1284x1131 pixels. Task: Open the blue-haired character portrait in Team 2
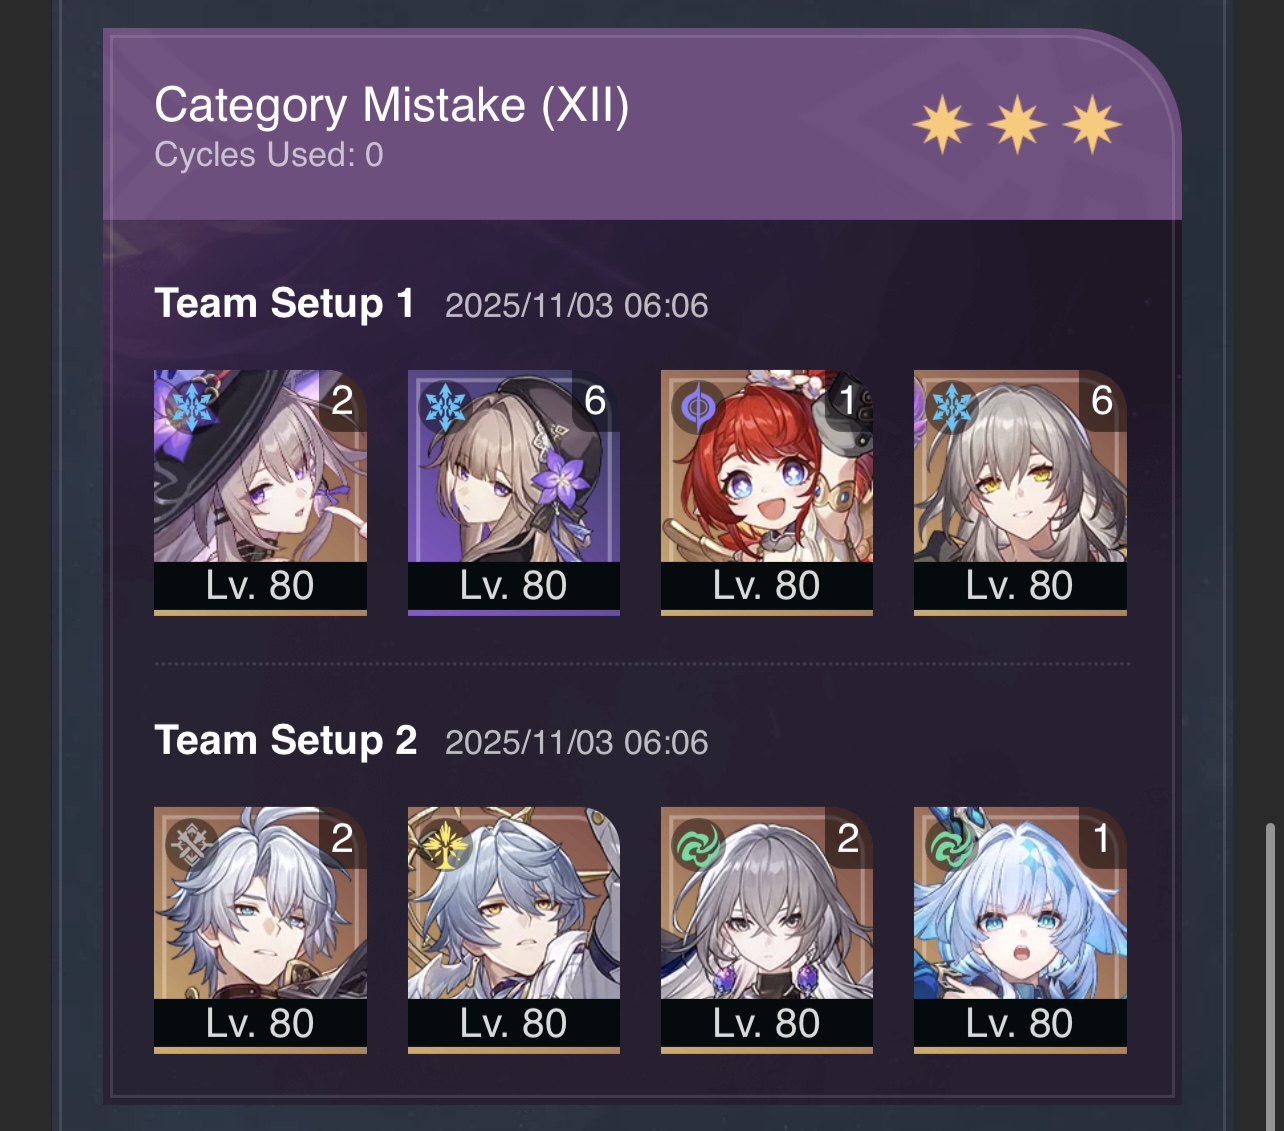coord(1020,930)
